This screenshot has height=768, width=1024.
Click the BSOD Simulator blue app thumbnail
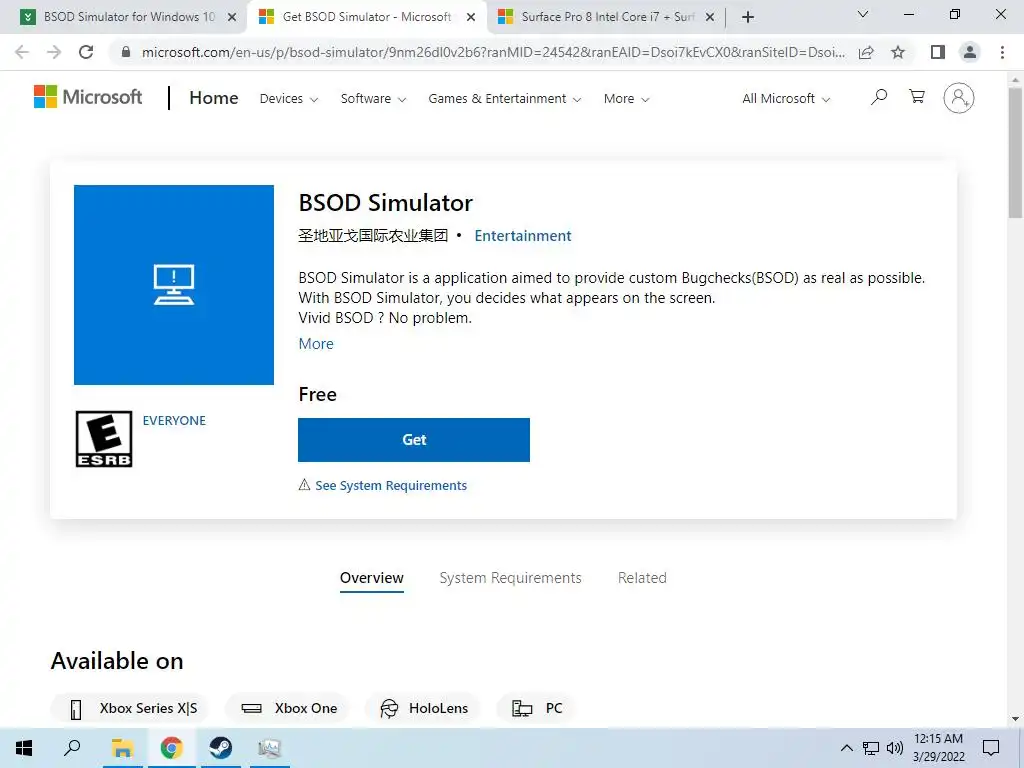click(174, 285)
